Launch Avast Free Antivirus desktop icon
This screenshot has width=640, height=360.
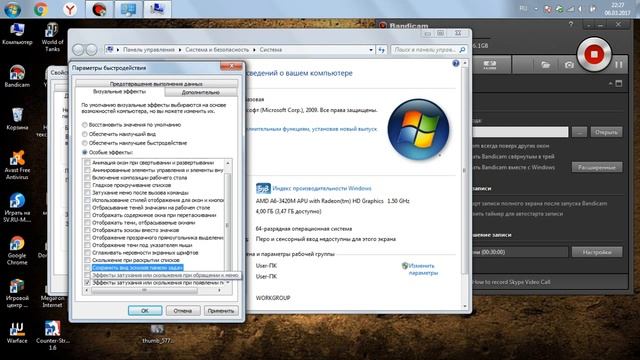click(17, 165)
